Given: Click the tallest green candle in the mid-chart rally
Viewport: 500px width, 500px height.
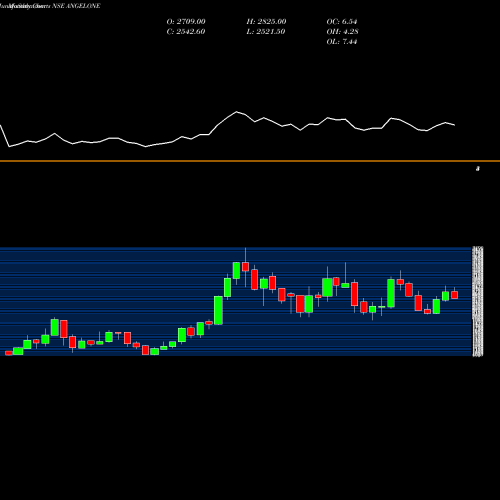Looking at the screenshot, I should [218, 310].
